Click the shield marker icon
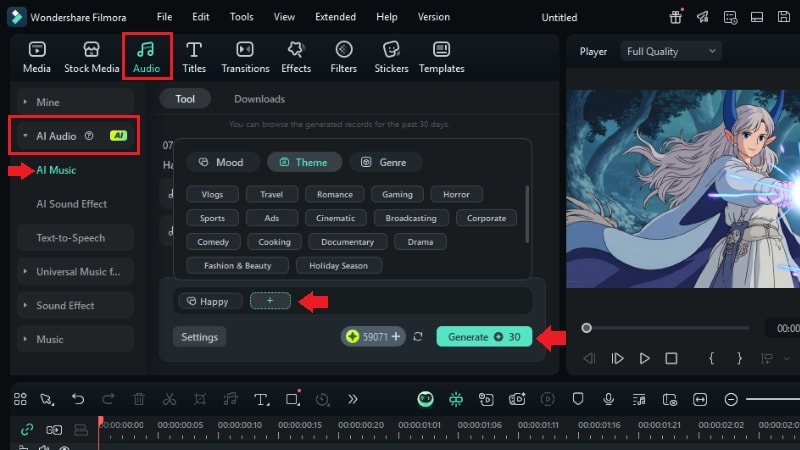 [578, 398]
